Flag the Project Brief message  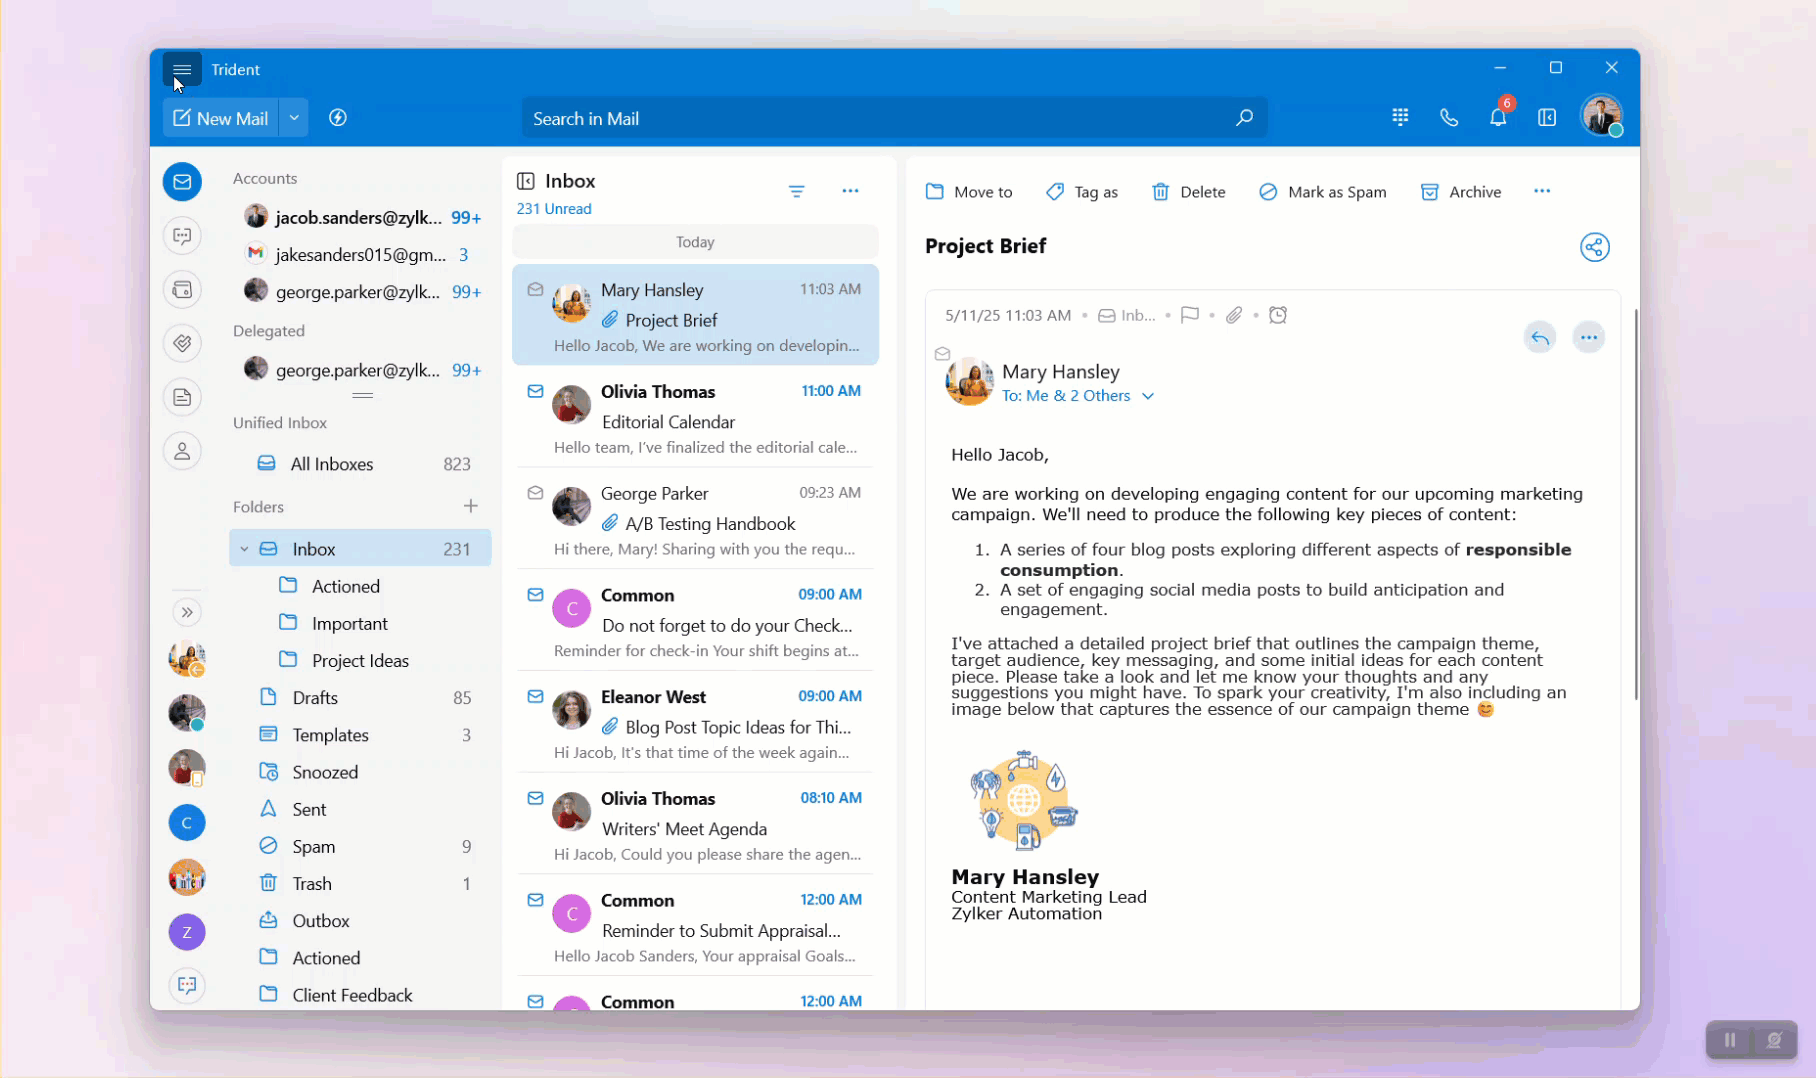[x=1189, y=315]
